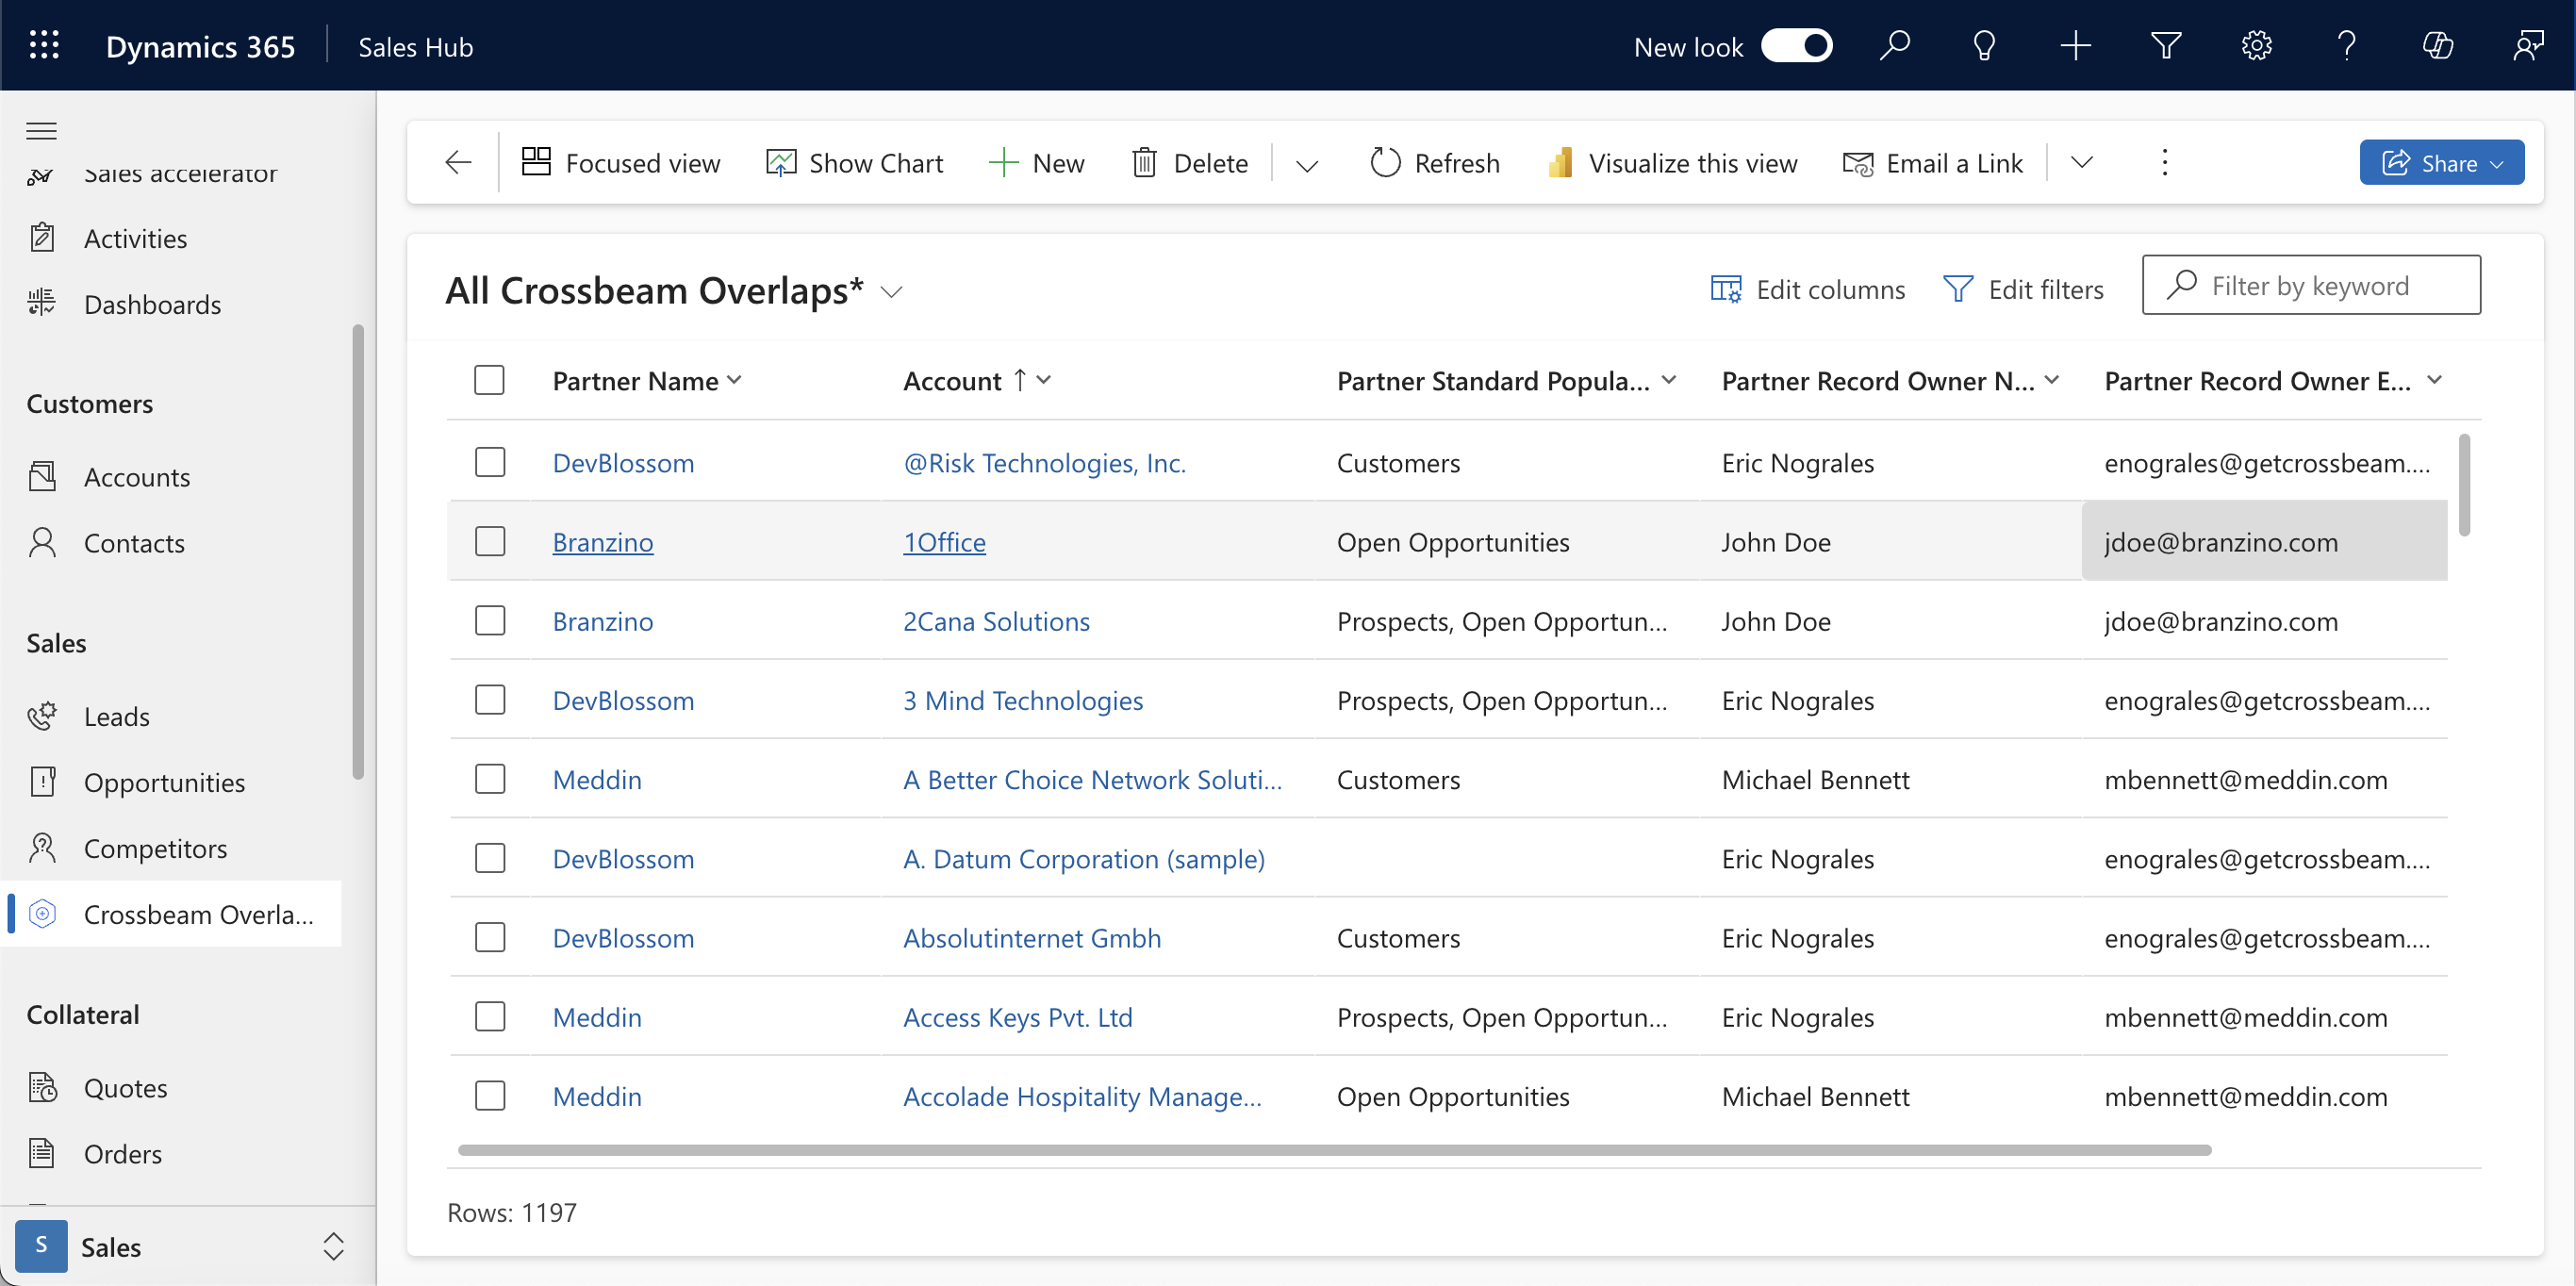Click the Copilot icon in header

(x=2437, y=46)
